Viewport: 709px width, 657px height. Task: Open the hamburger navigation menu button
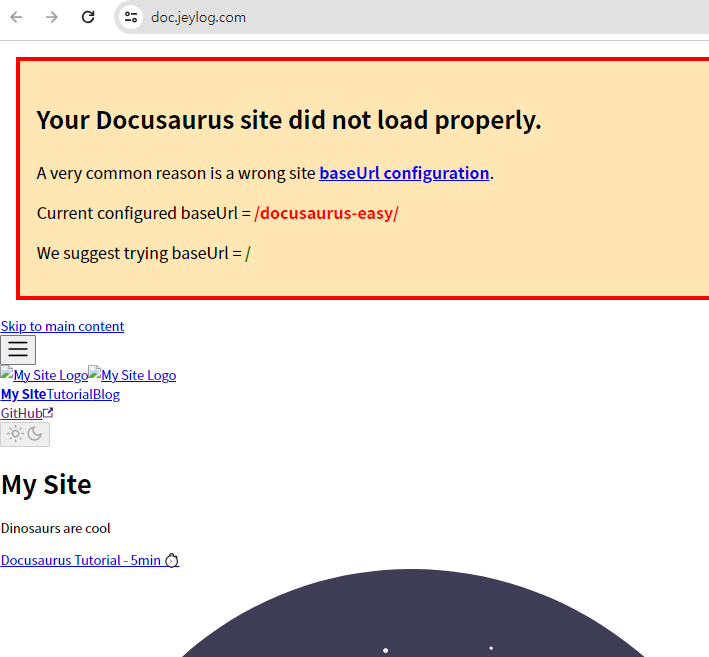tap(18, 350)
